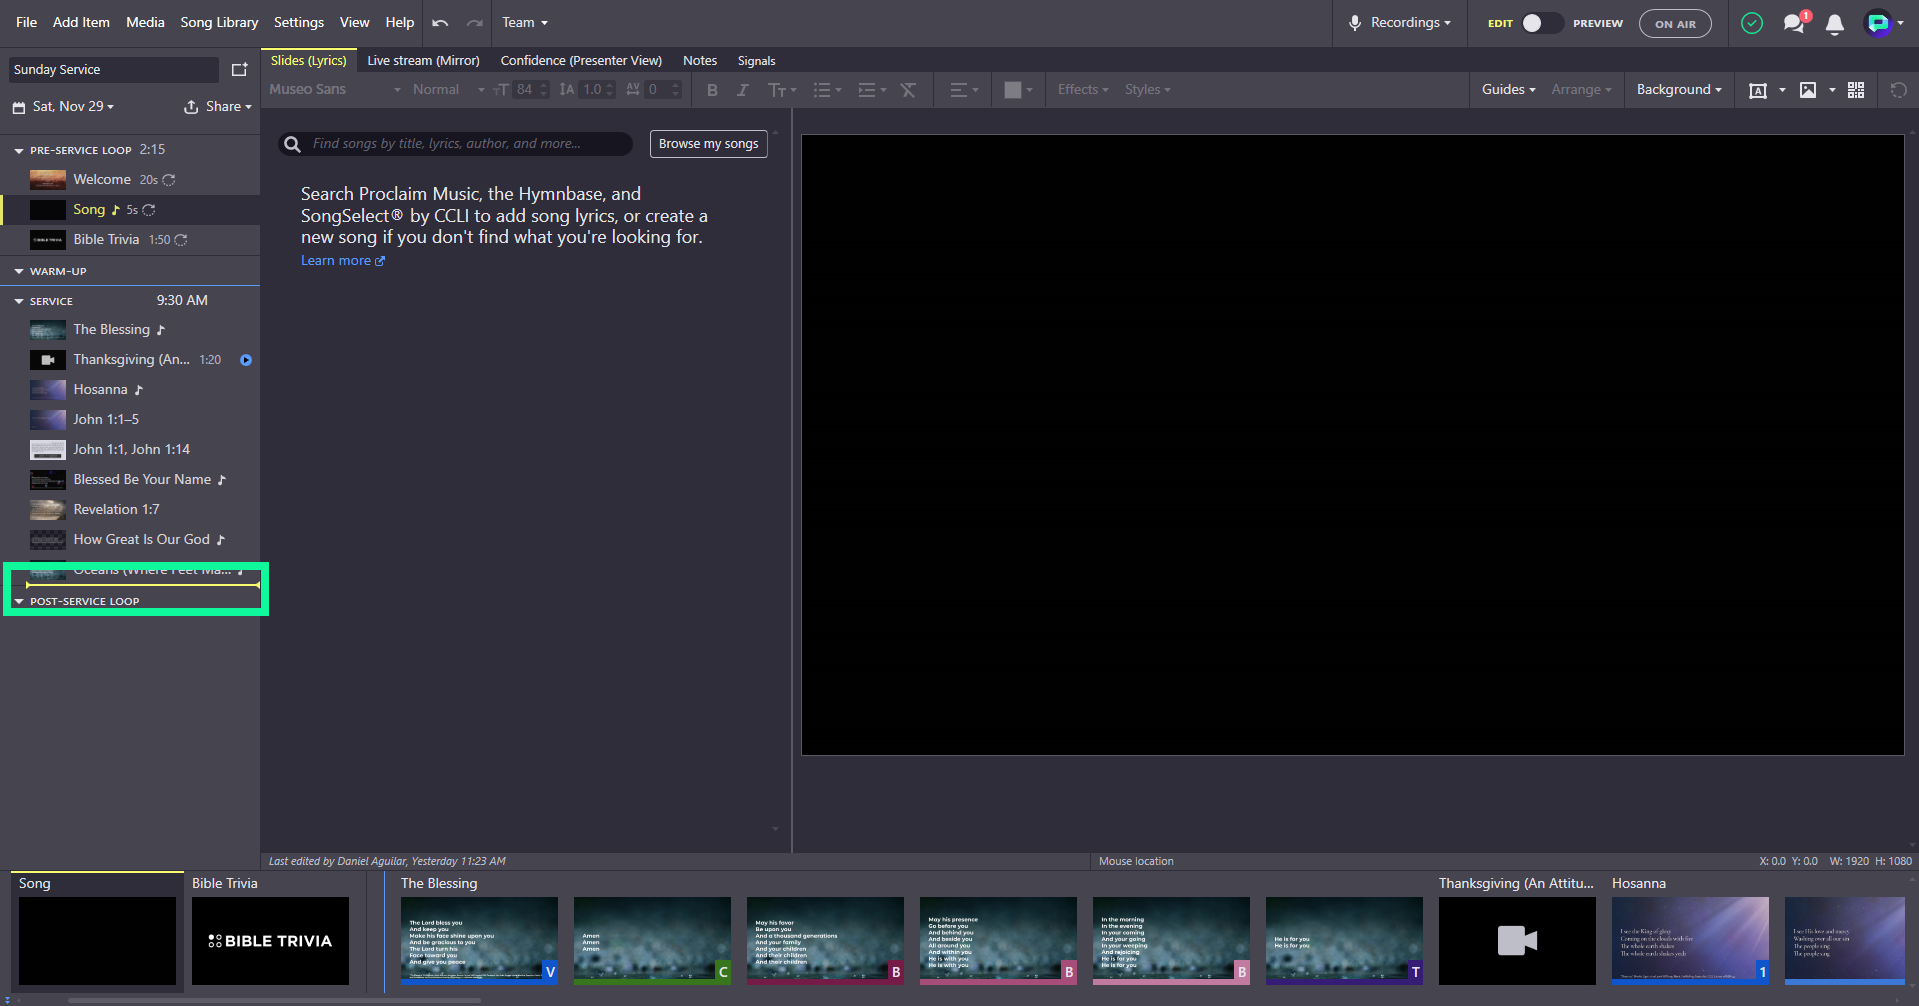Switch to Confidence (Presenter View) tab
The width and height of the screenshot is (1919, 1006).
pyautogui.click(x=581, y=61)
